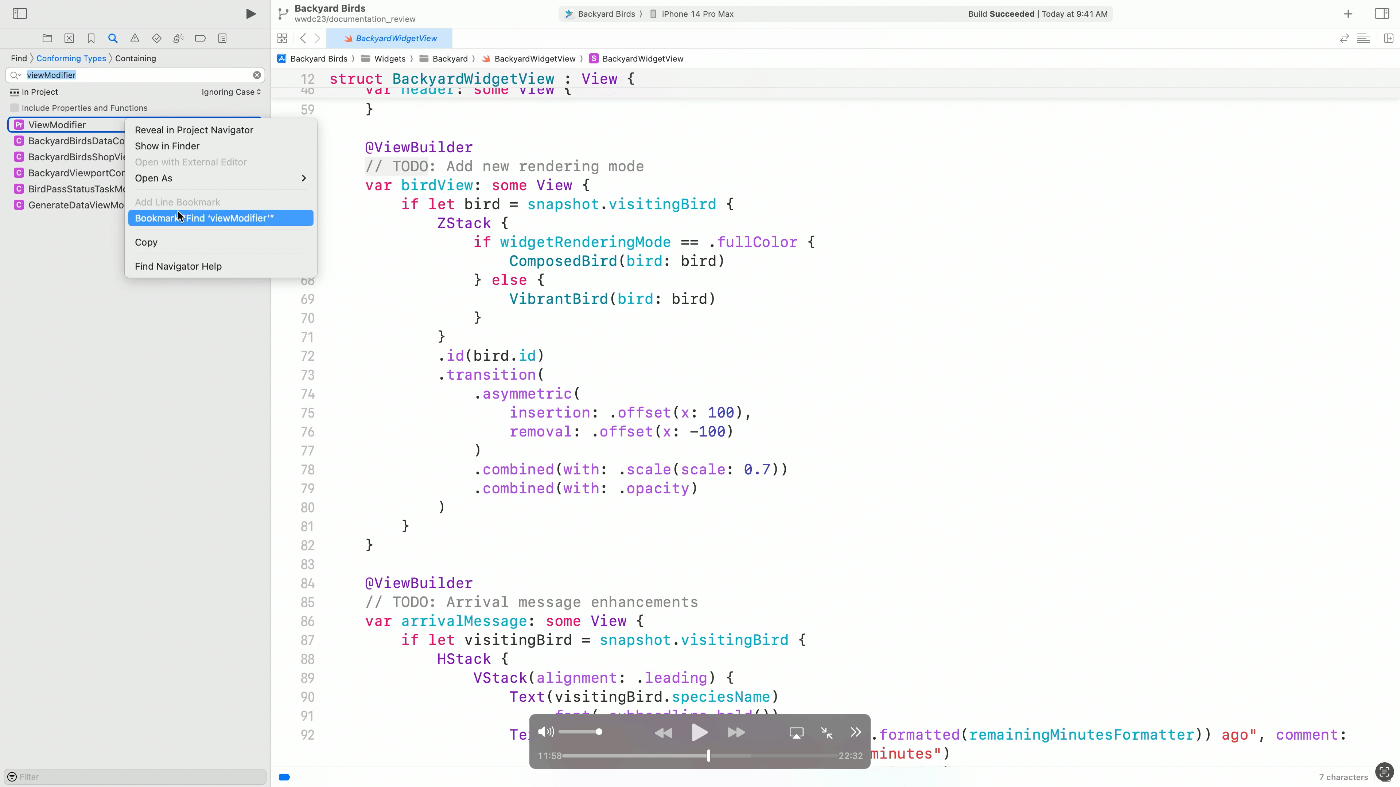Open the Source Control navigator icon
Viewport: 1400px width, 787px height.
click(69, 38)
